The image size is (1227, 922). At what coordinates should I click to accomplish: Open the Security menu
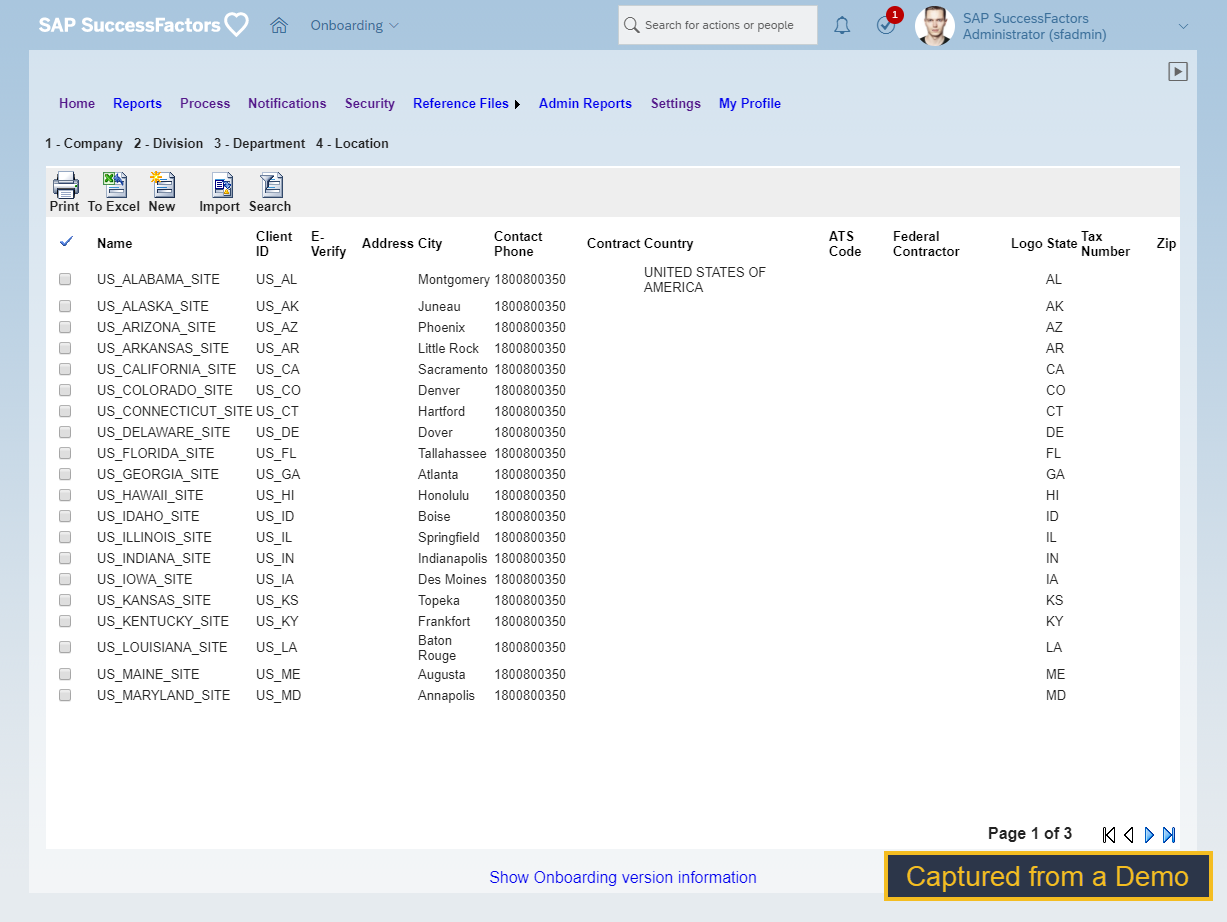coord(370,103)
